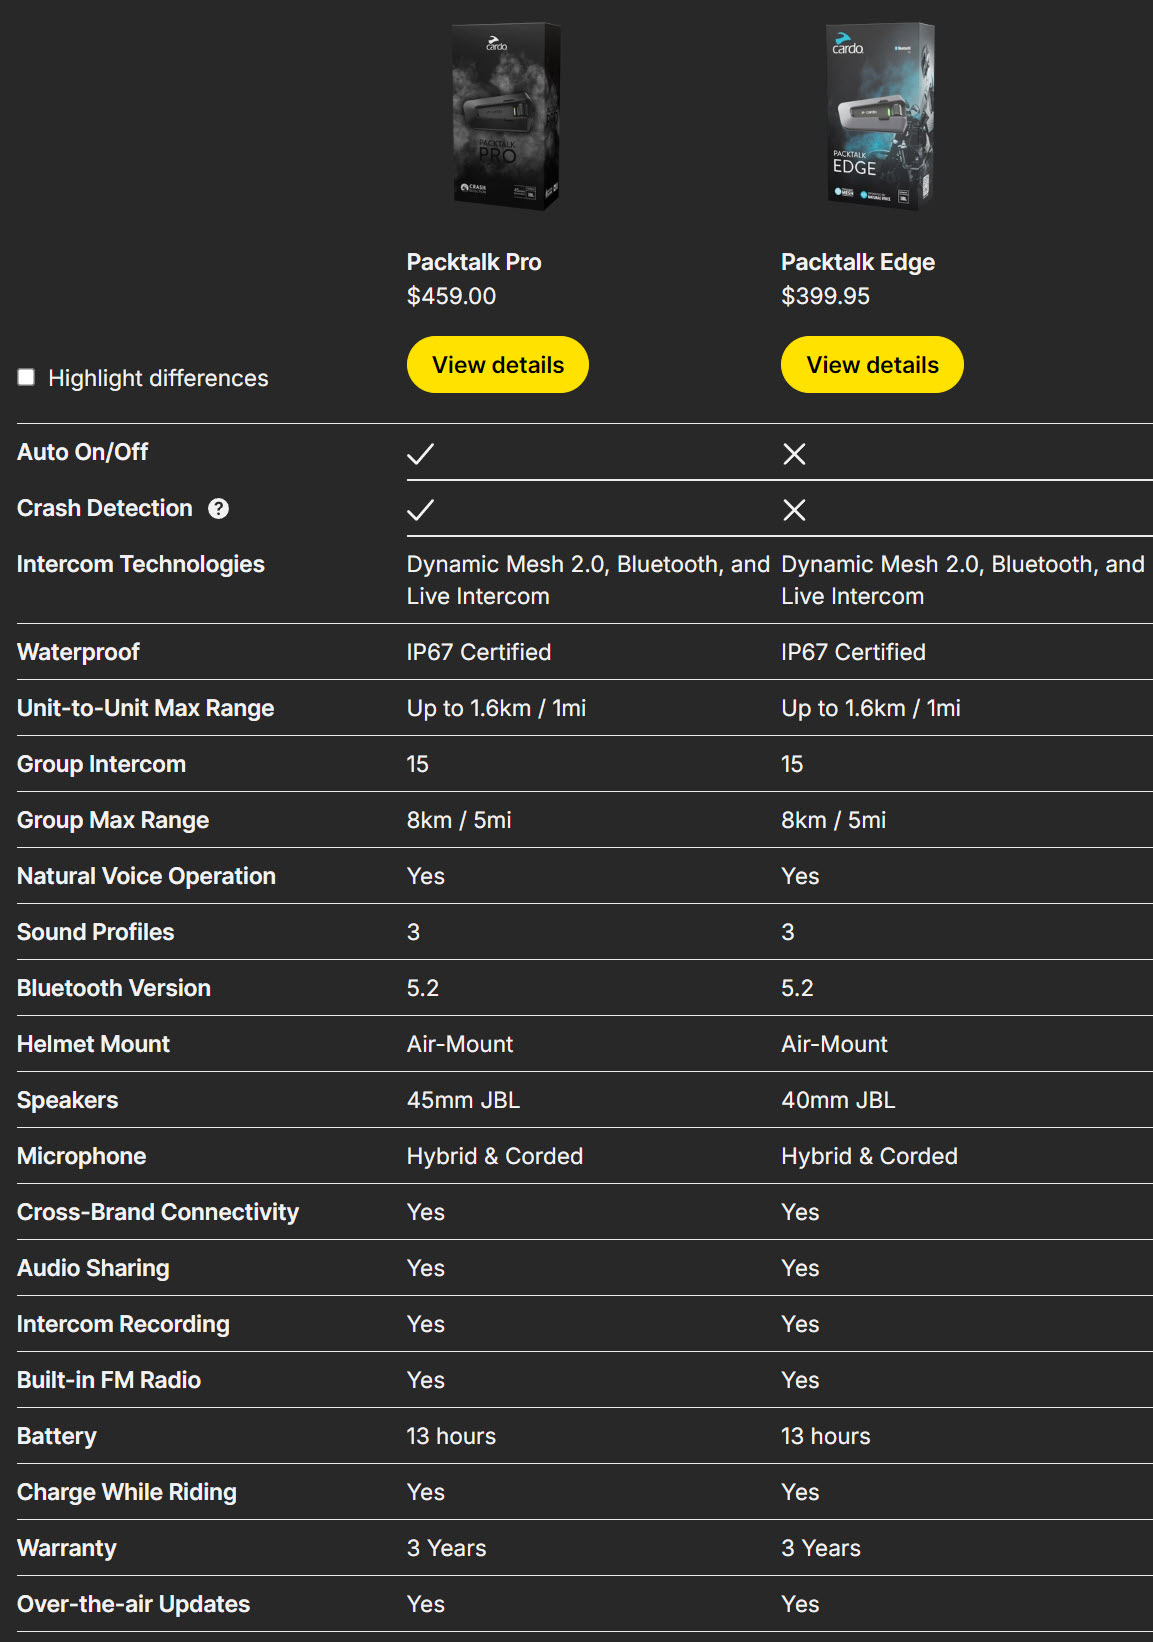Click the Auto On/Off row label

(82, 452)
